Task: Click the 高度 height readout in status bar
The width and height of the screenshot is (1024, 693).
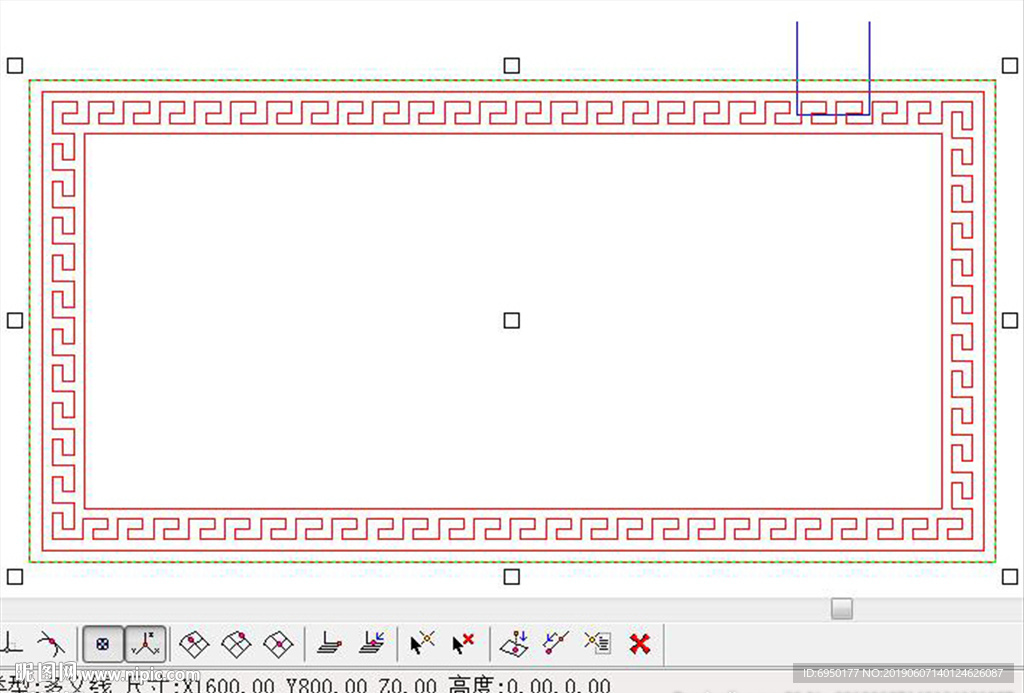Action: click(530, 685)
